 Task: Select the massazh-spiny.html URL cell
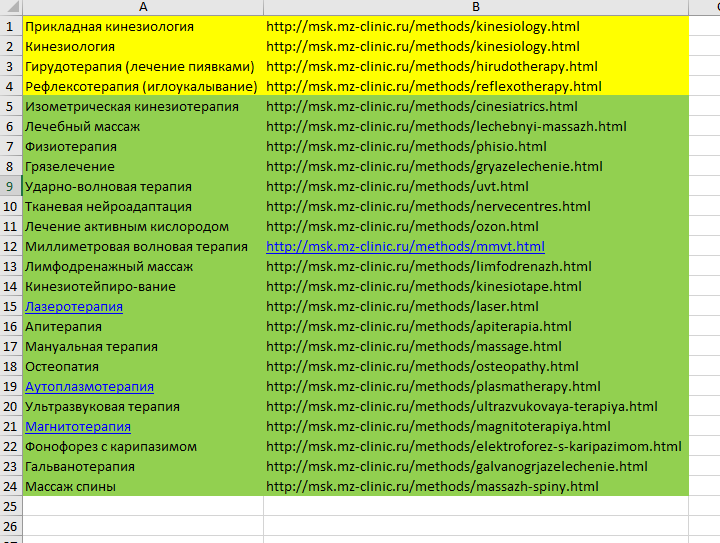(432, 487)
